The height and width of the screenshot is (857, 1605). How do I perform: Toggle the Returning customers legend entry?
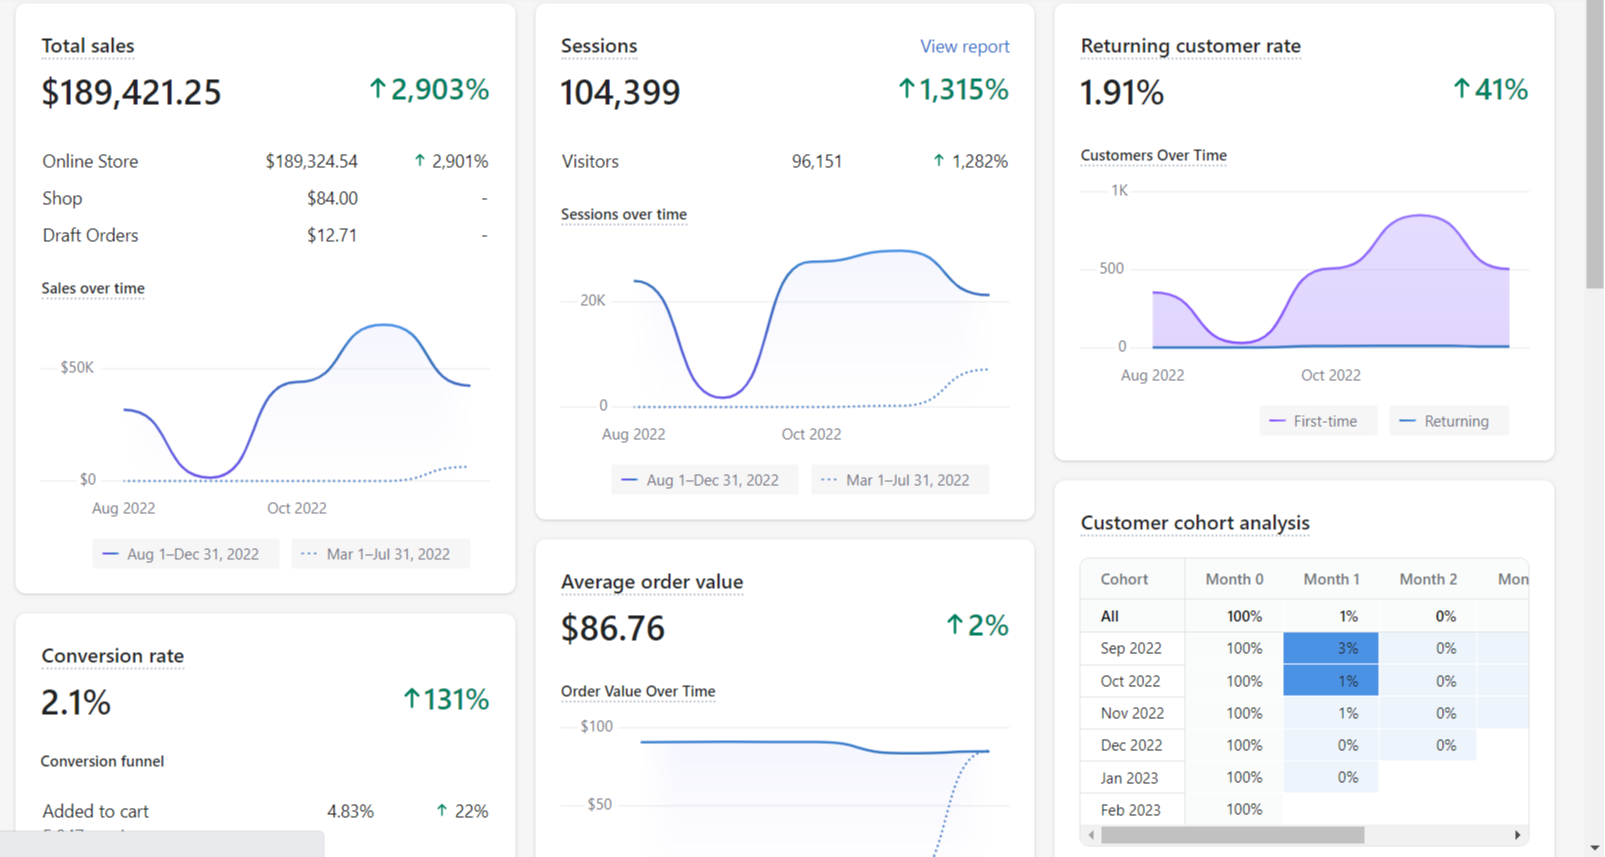coord(1448,421)
